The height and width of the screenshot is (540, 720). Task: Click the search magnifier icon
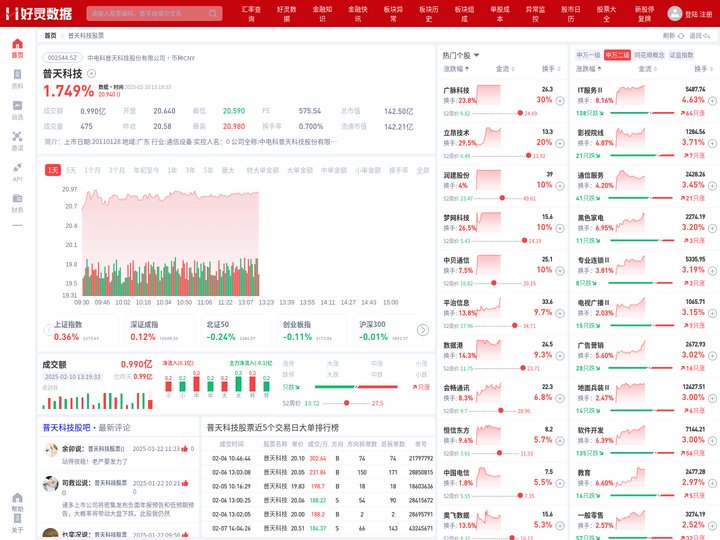tap(213, 13)
